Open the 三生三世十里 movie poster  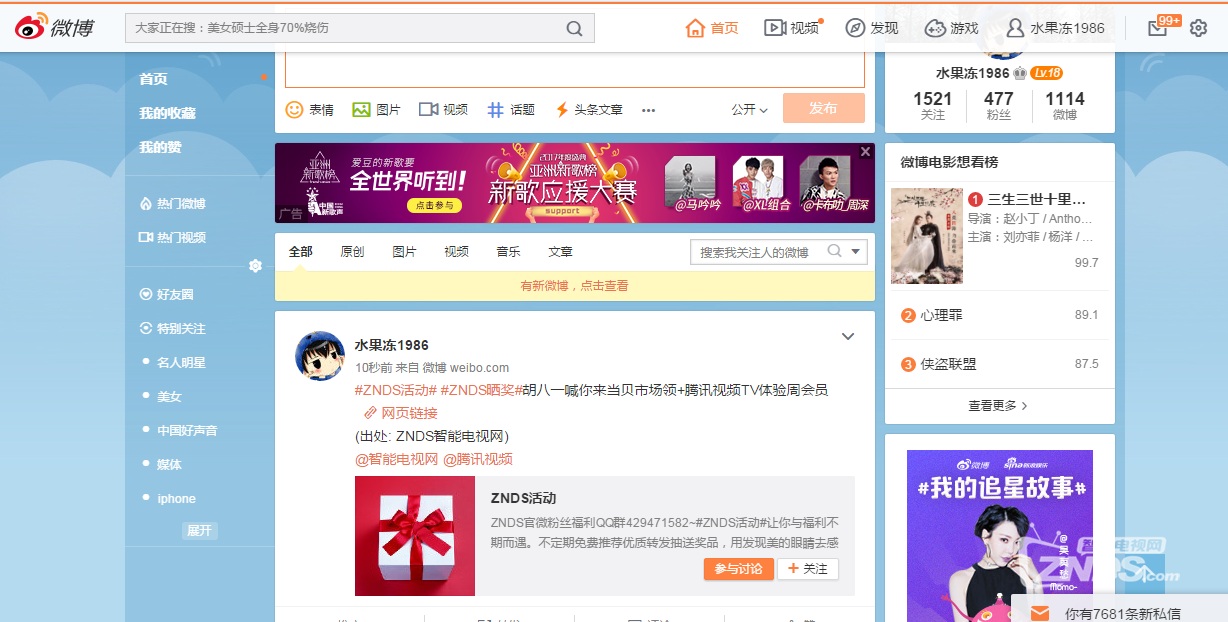coord(927,236)
